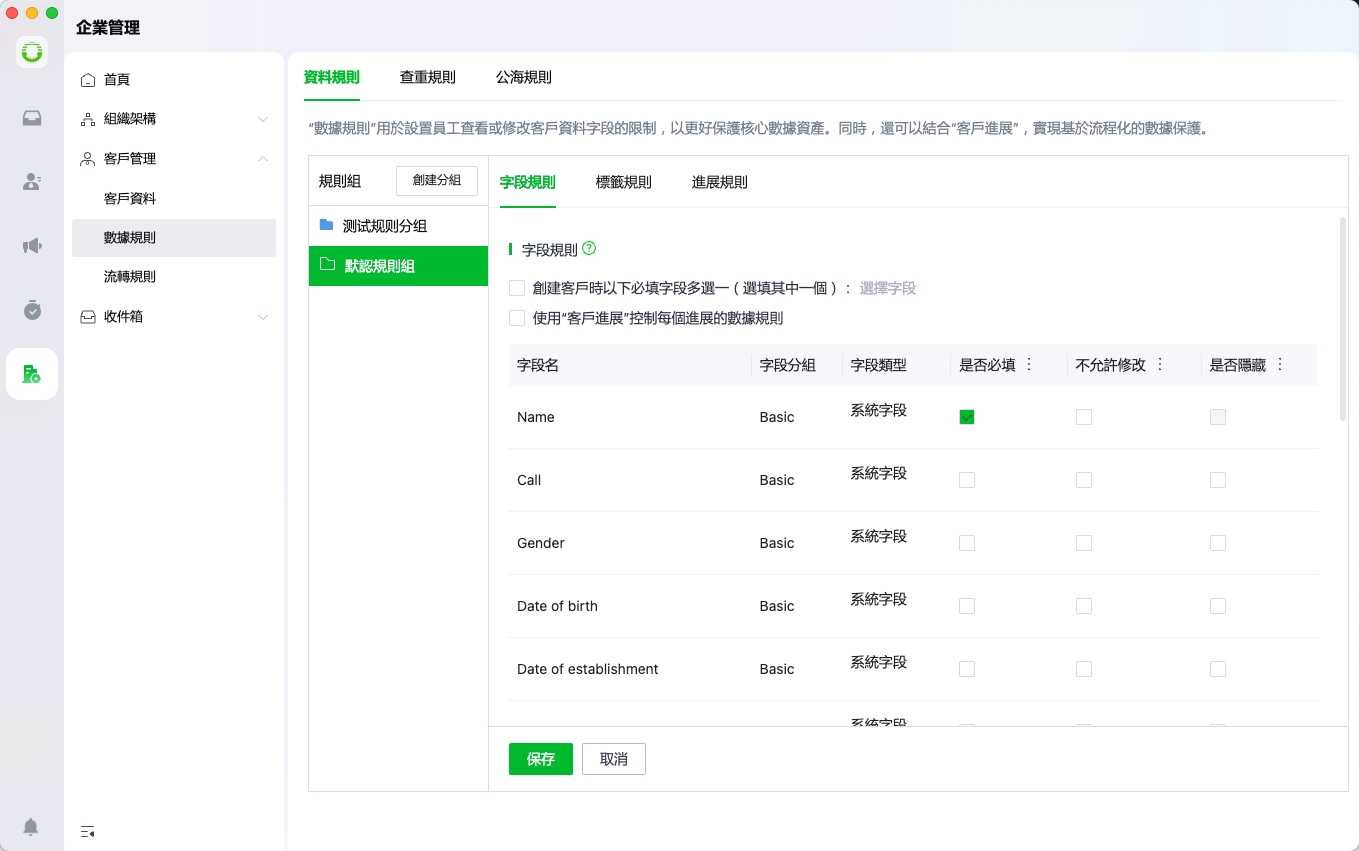Click the 創建分組 button

coord(437,180)
